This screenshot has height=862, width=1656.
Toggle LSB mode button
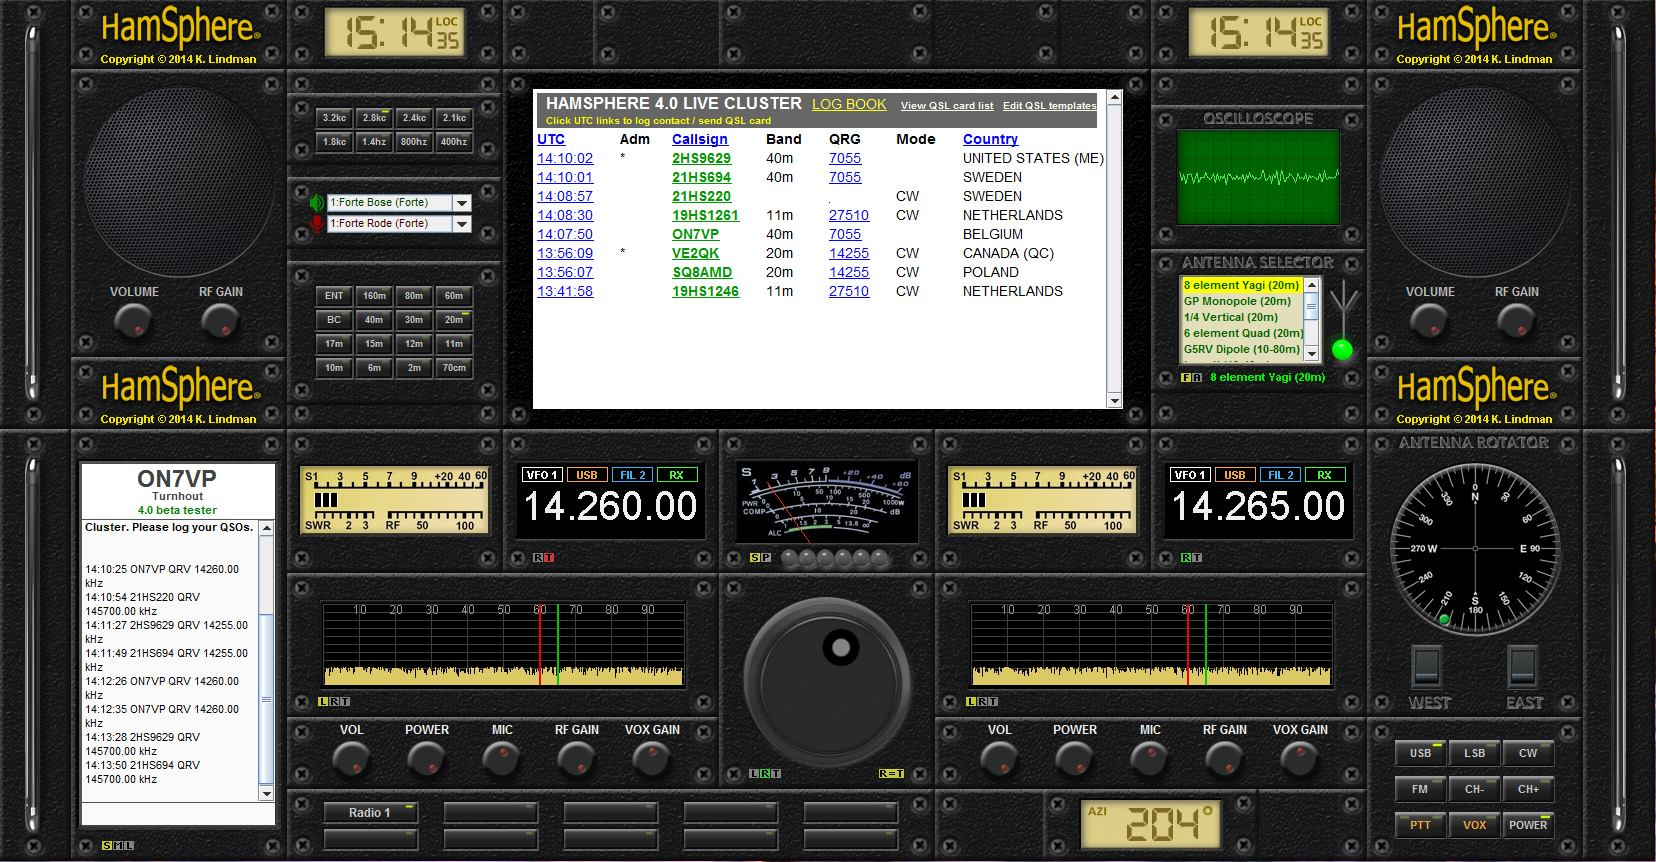[1474, 753]
